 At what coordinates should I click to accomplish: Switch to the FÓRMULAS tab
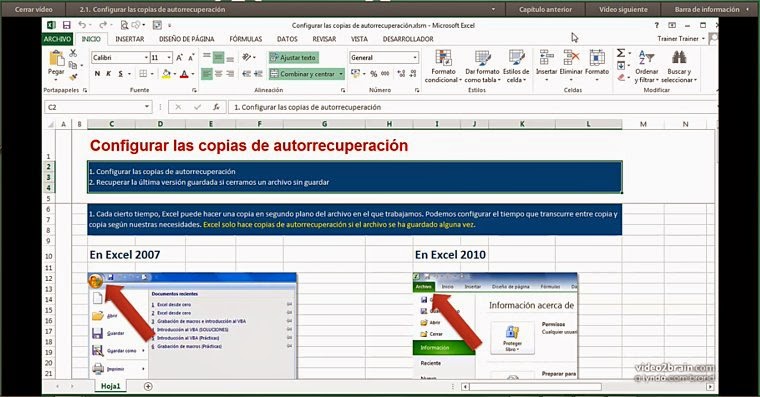click(x=246, y=39)
